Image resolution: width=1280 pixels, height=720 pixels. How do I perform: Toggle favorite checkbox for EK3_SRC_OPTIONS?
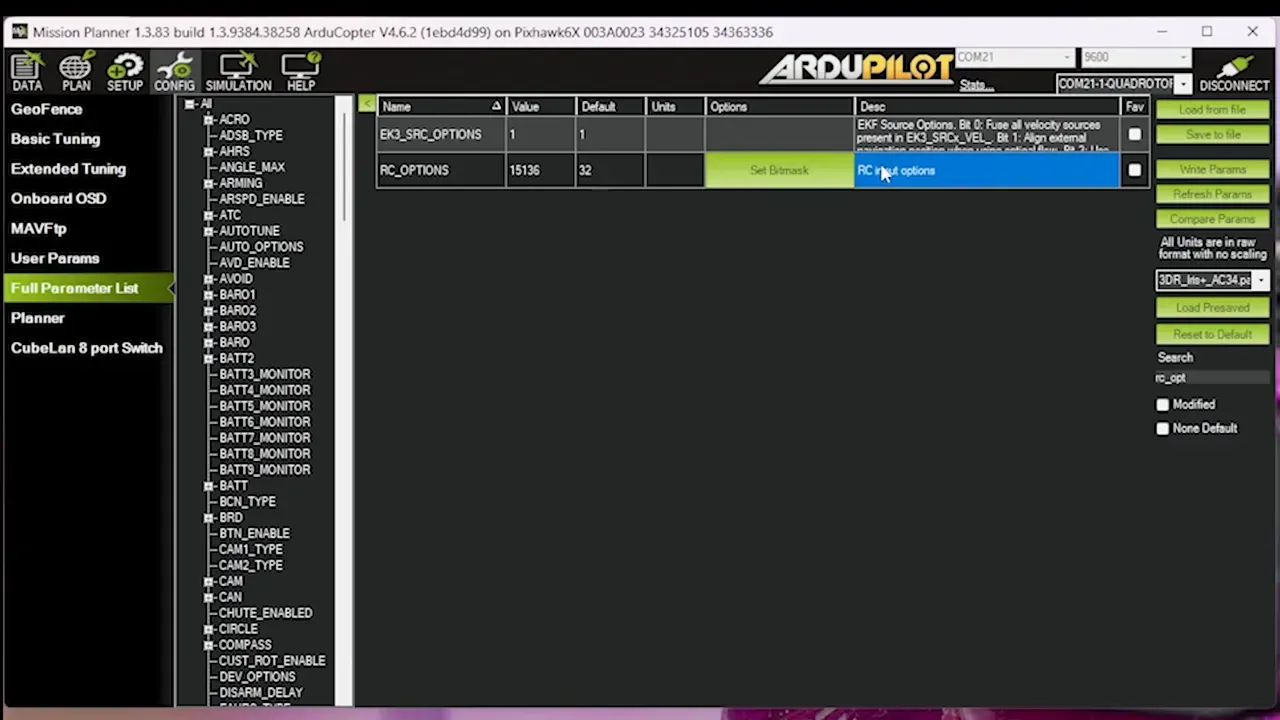(1134, 134)
